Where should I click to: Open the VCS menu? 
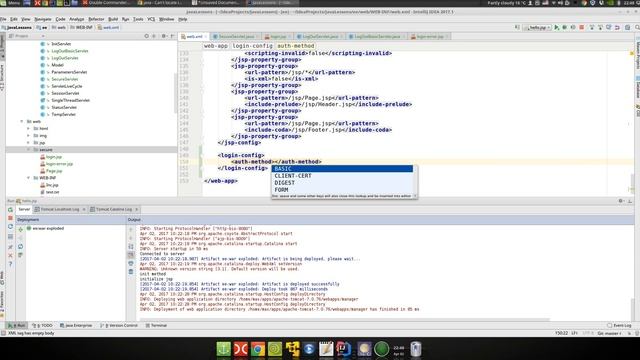151,19
